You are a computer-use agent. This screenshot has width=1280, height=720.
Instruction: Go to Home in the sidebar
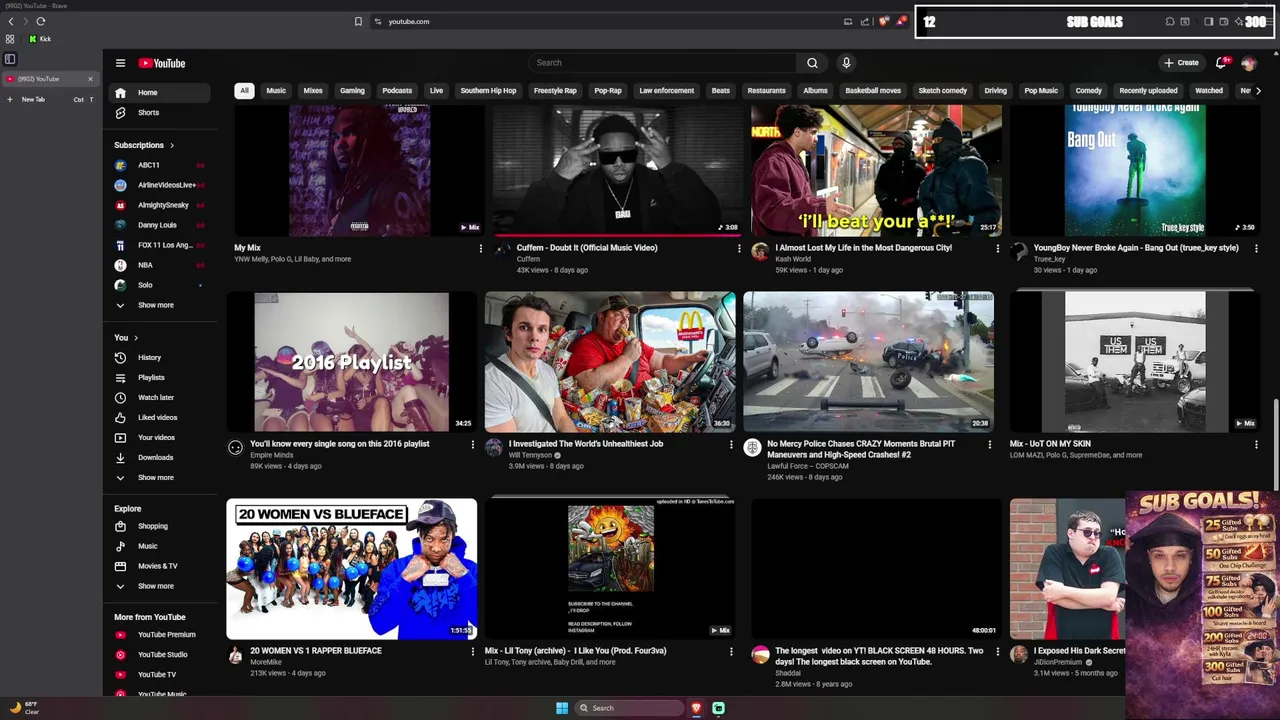(160, 92)
